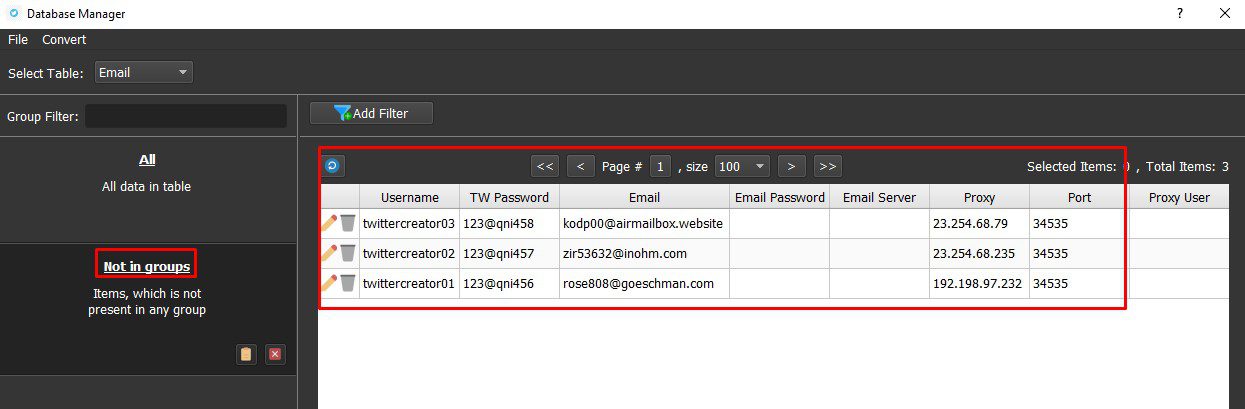Select the Not in groups filter
The height and width of the screenshot is (409, 1245).
[146, 266]
